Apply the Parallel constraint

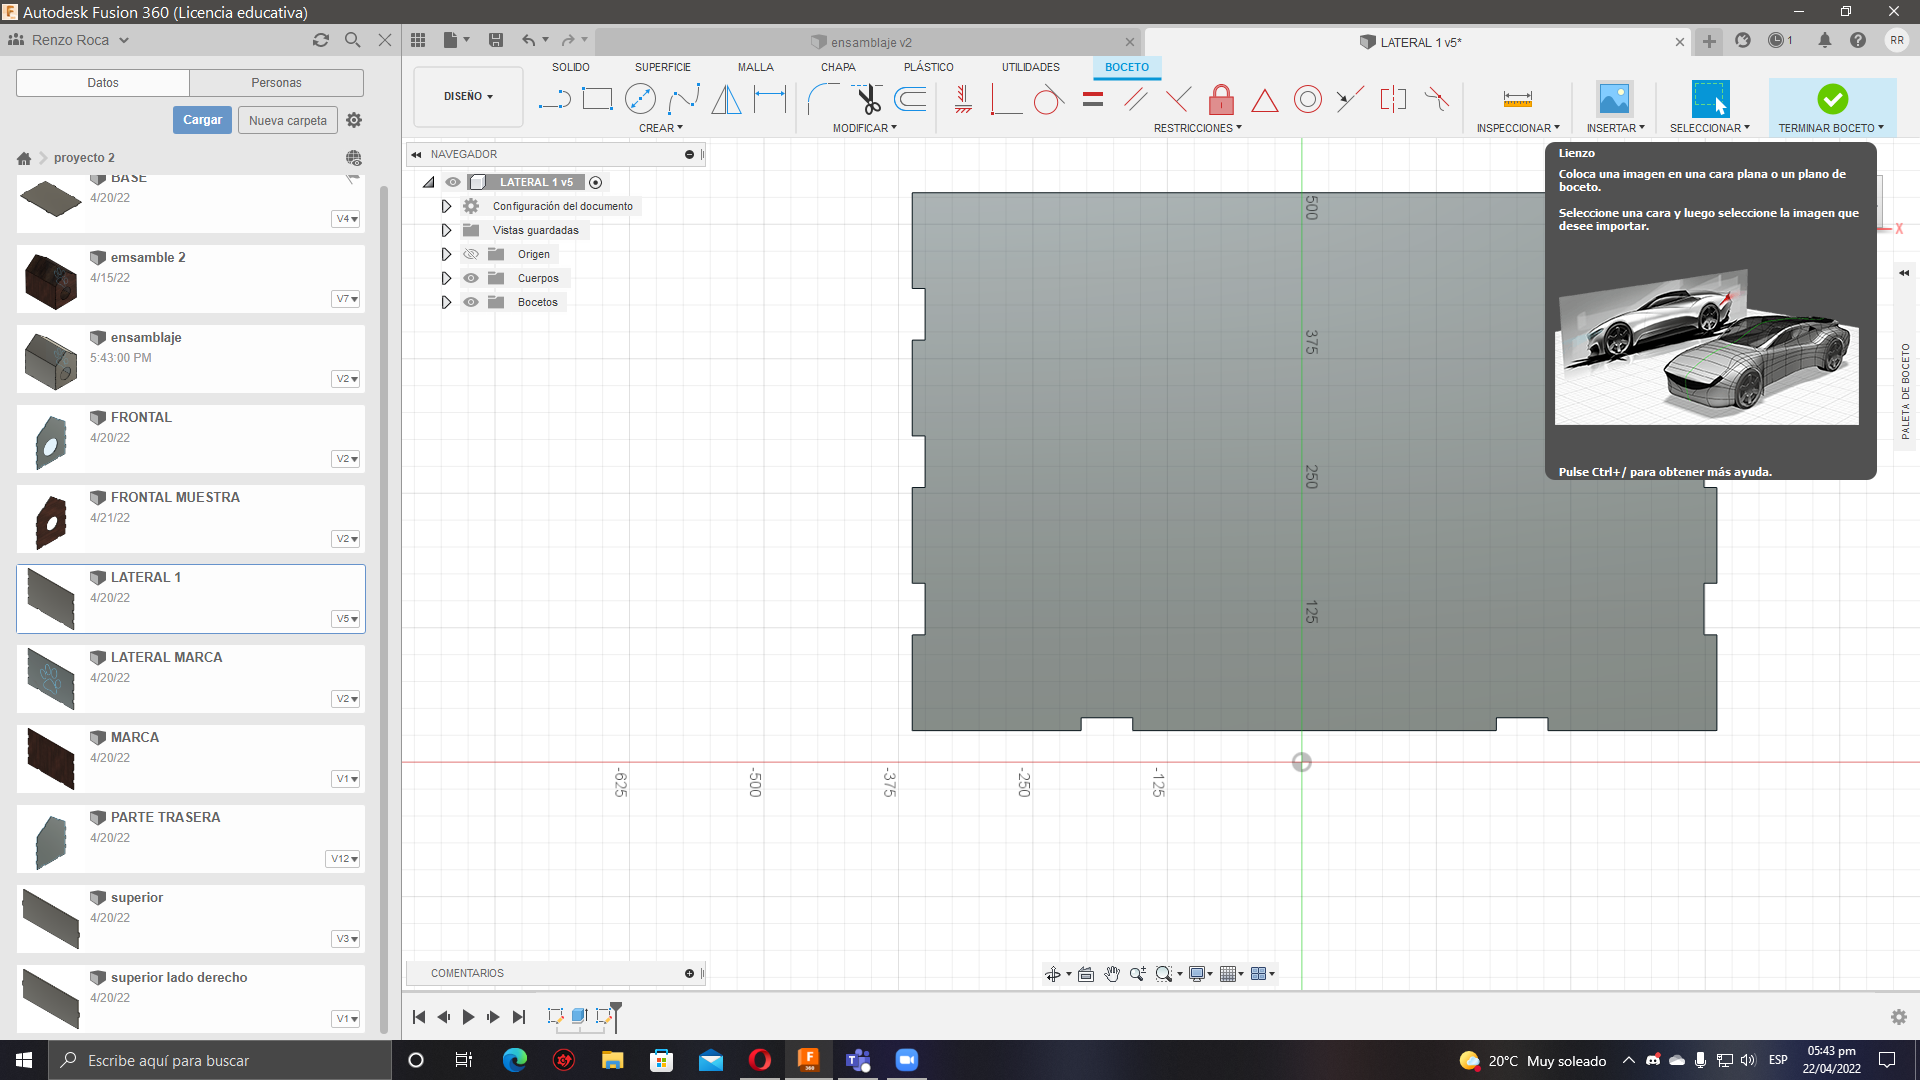(x=1135, y=99)
